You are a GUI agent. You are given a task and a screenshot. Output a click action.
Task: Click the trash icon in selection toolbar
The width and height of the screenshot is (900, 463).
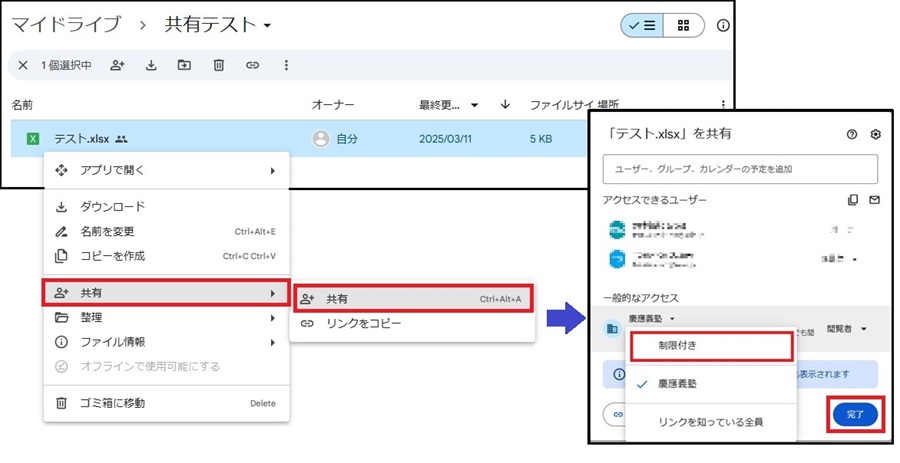point(218,65)
